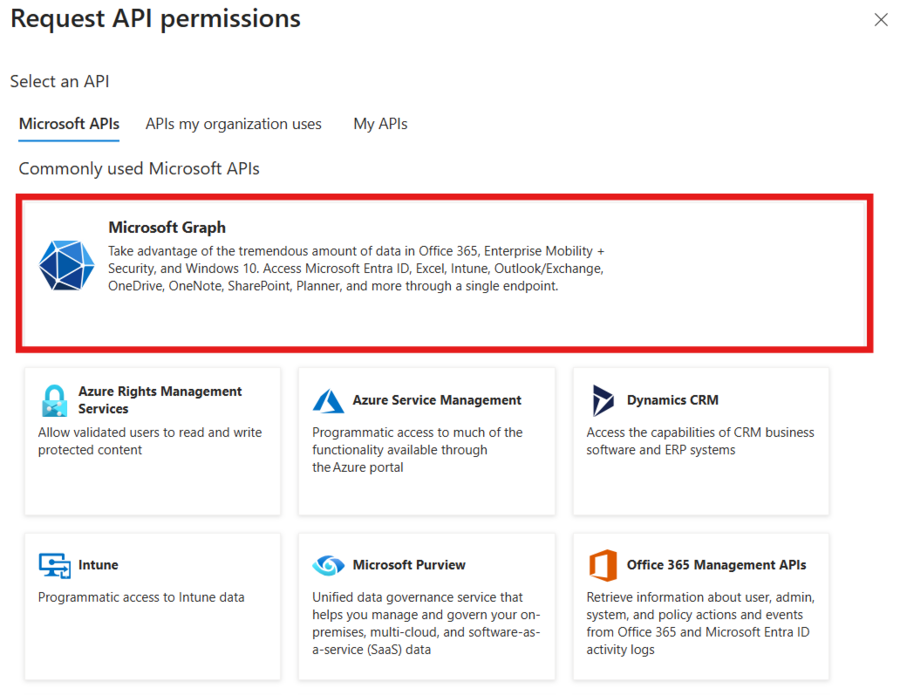Close the Request API permissions pane

(x=881, y=20)
